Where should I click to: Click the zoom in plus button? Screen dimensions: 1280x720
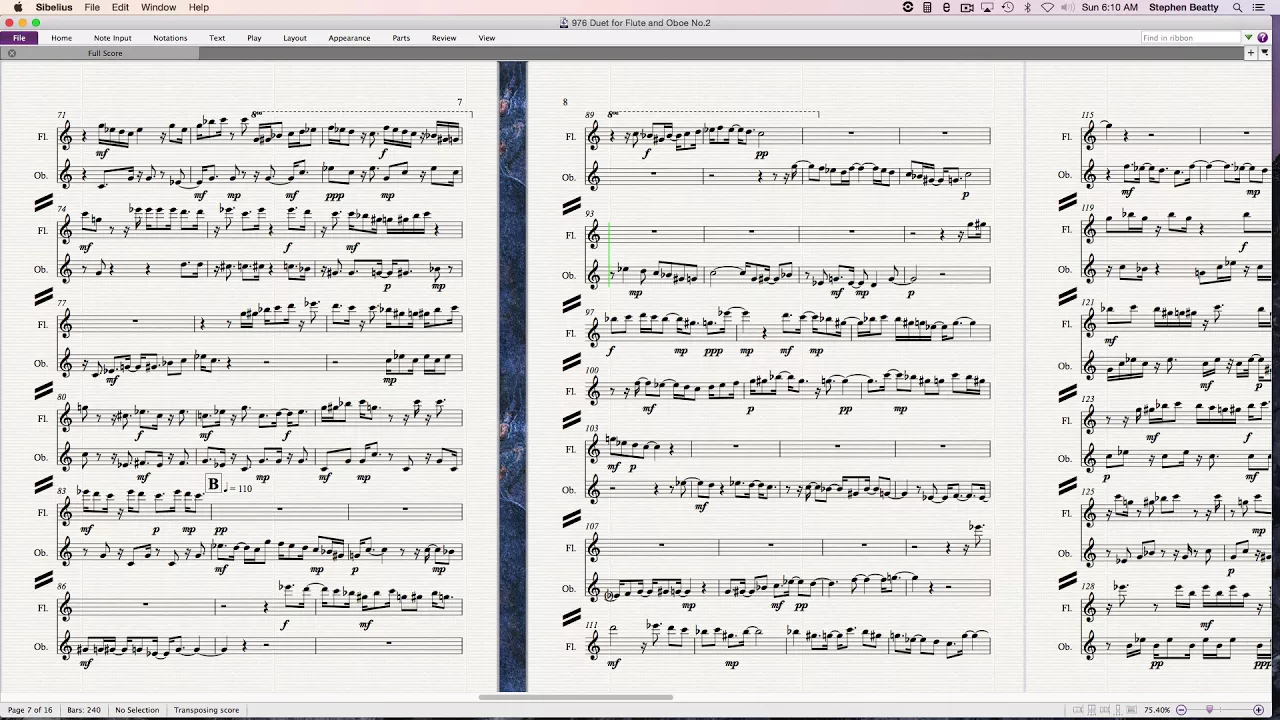click(x=1258, y=710)
